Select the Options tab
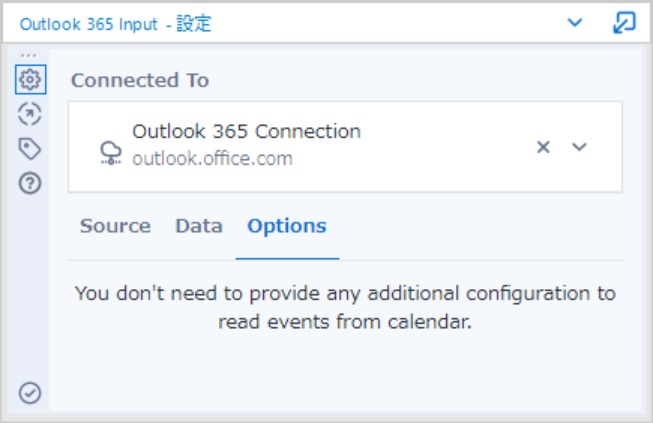Viewport: 653px width, 423px height. [287, 226]
